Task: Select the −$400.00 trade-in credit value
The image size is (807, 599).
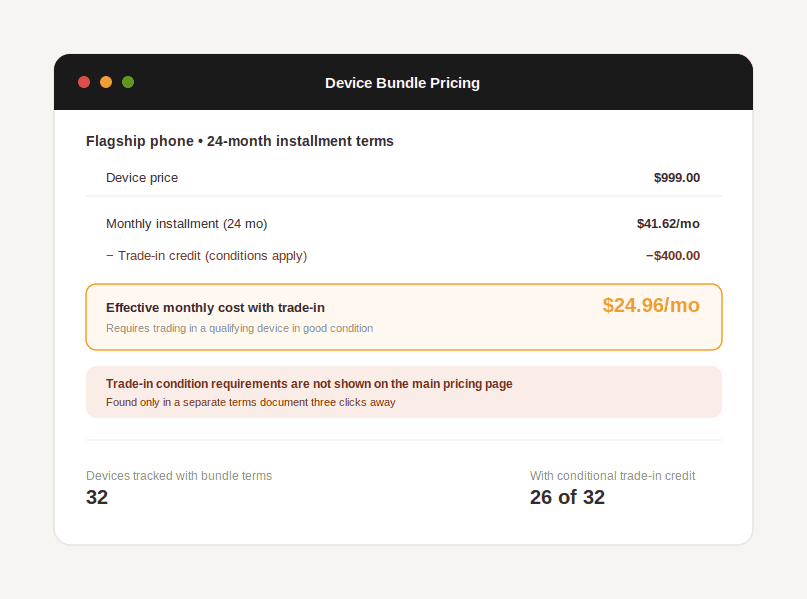Action: 673,256
